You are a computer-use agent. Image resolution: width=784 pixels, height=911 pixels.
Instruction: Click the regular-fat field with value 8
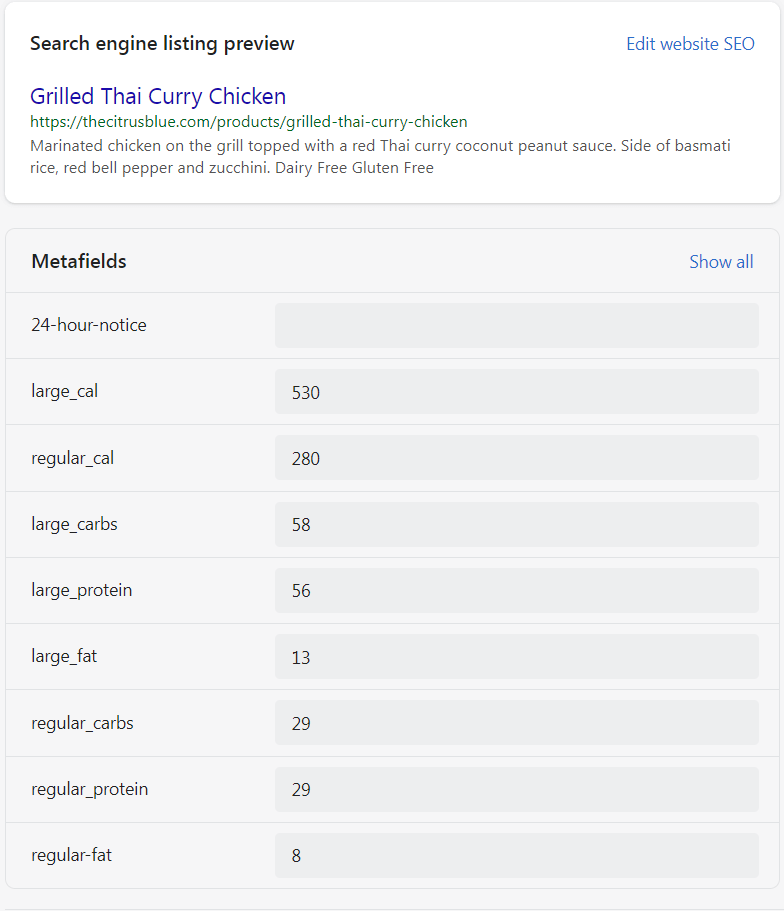[x=516, y=855]
